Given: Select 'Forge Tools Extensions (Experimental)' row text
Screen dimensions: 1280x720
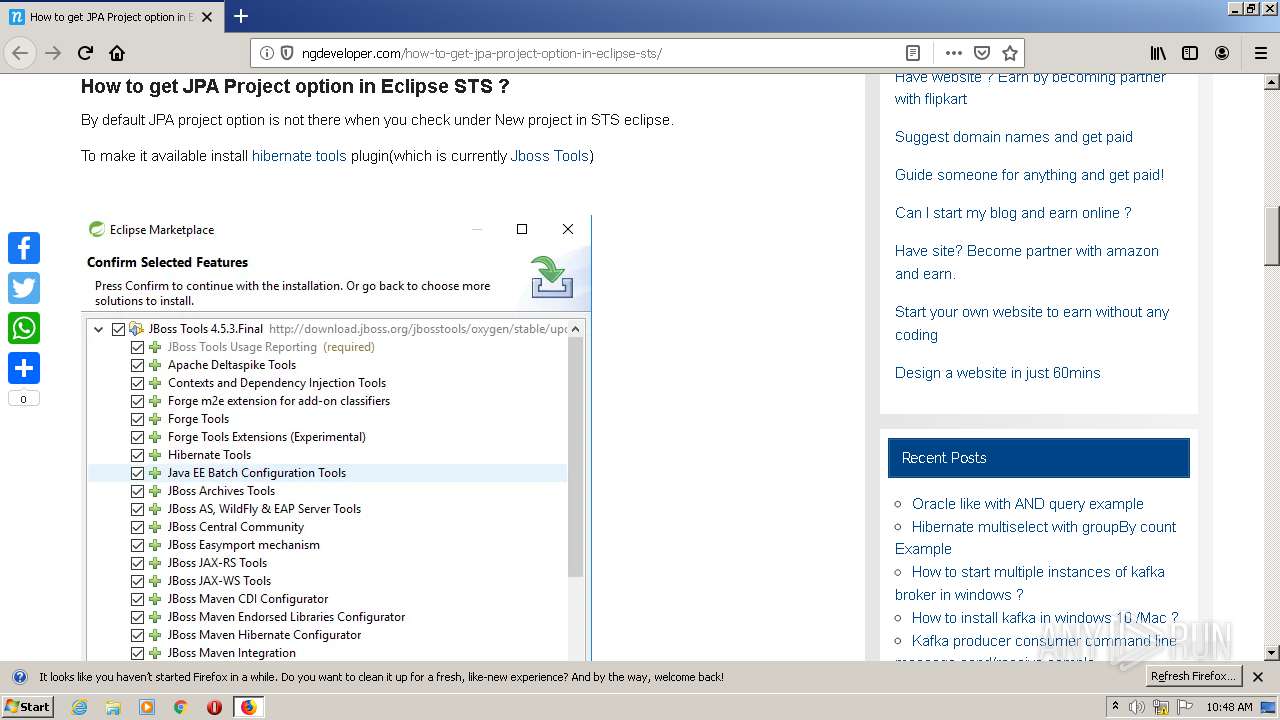Looking at the screenshot, I should point(266,437).
